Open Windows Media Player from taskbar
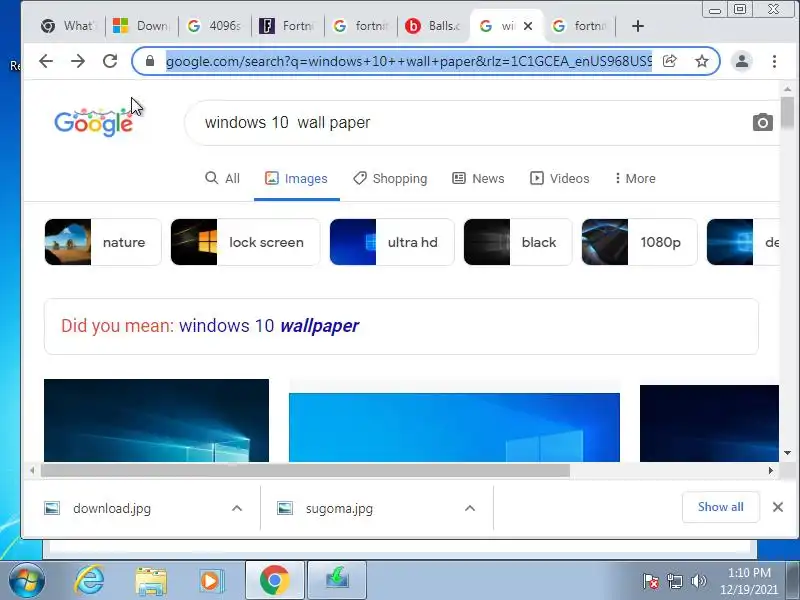The width and height of the screenshot is (800, 600). (211, 581)
